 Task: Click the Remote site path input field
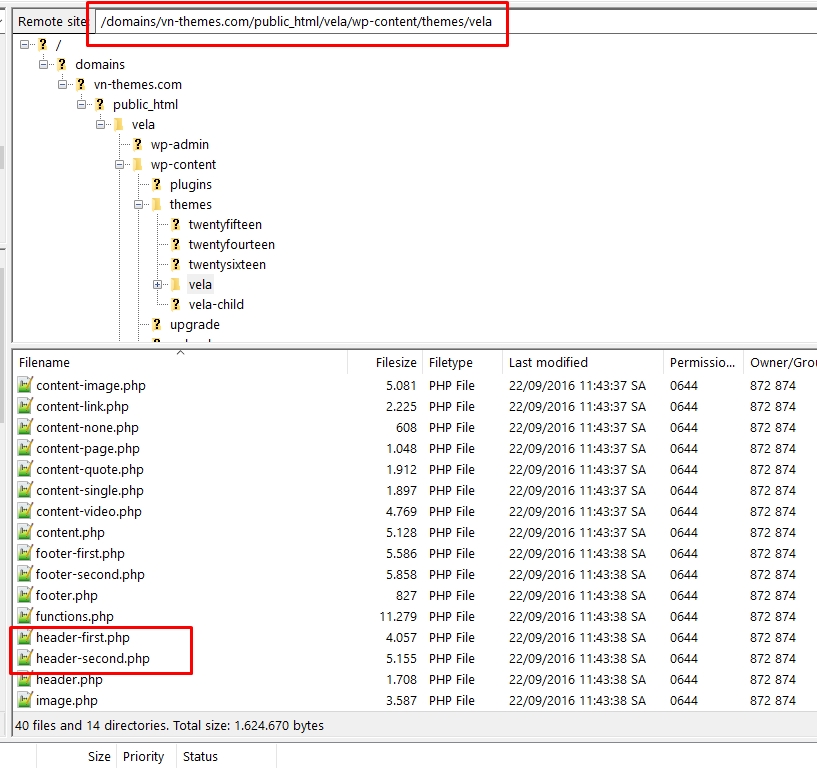300,21
